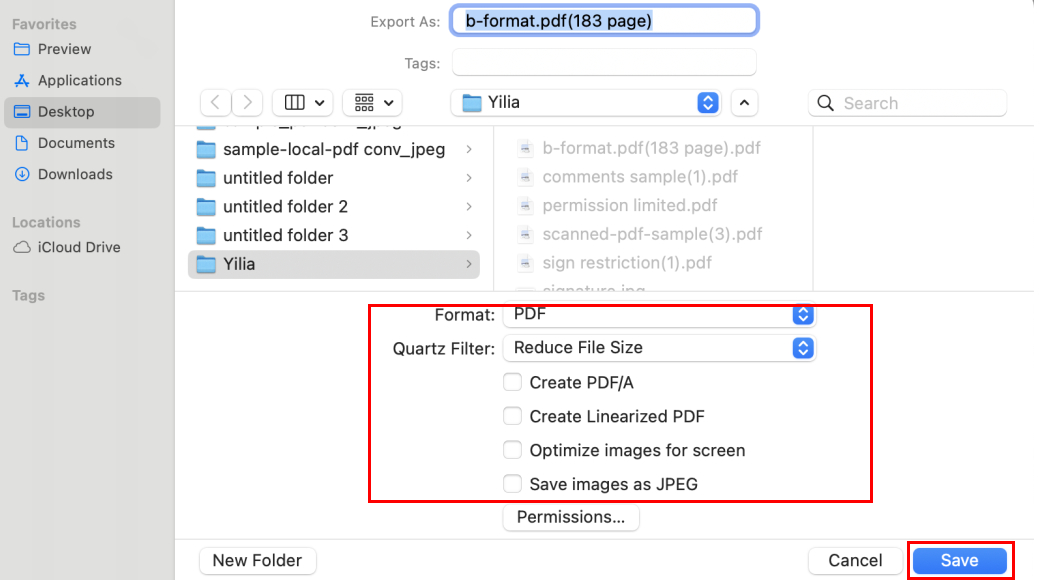Open Preview from the Favorites sidebar

(x=64, y=49)
